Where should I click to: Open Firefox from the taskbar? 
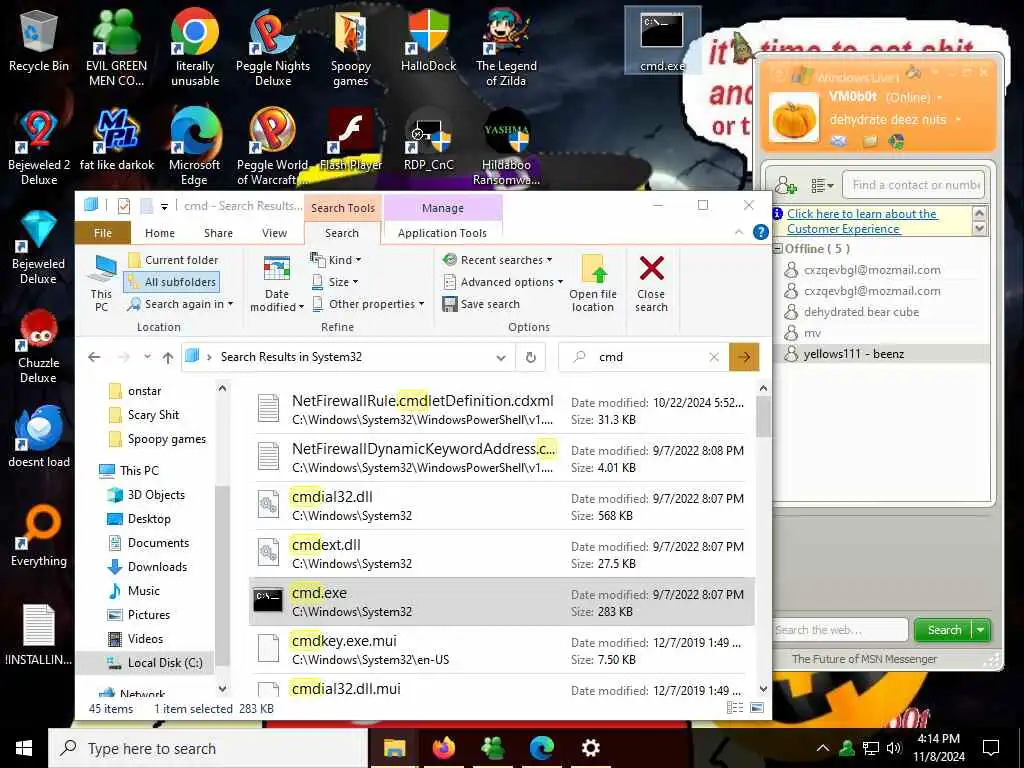[x=444, y=748]
